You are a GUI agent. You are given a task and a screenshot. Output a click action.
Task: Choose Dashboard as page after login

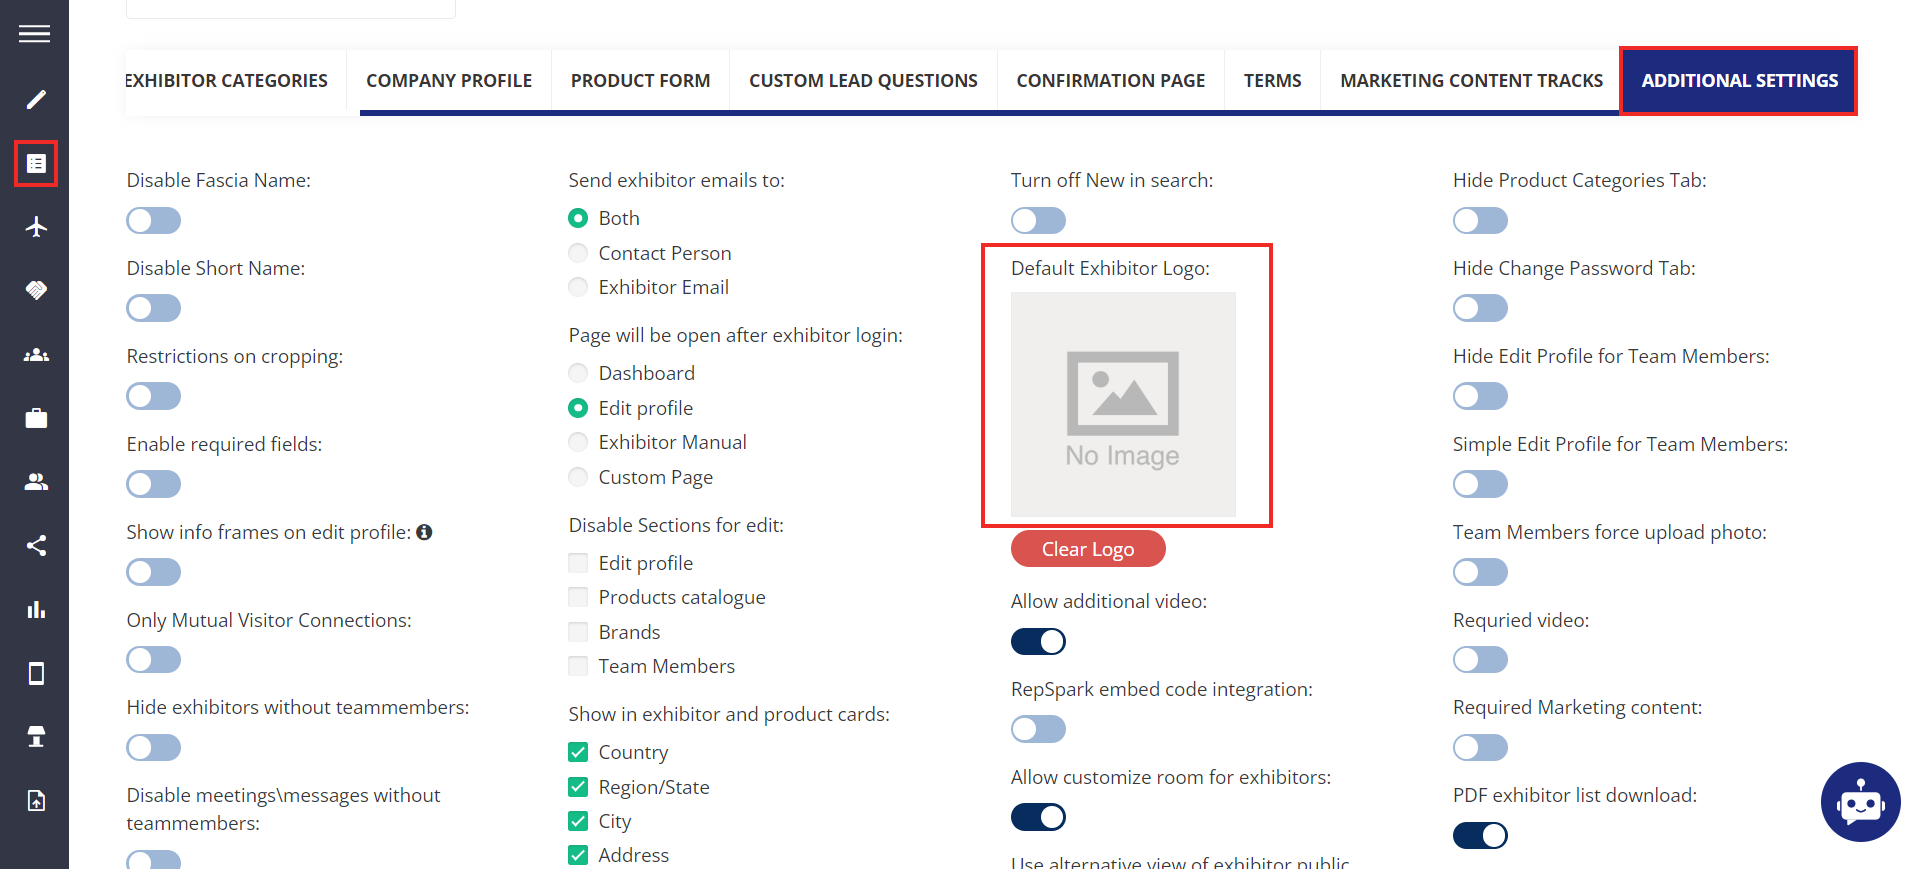click(578, 373)
